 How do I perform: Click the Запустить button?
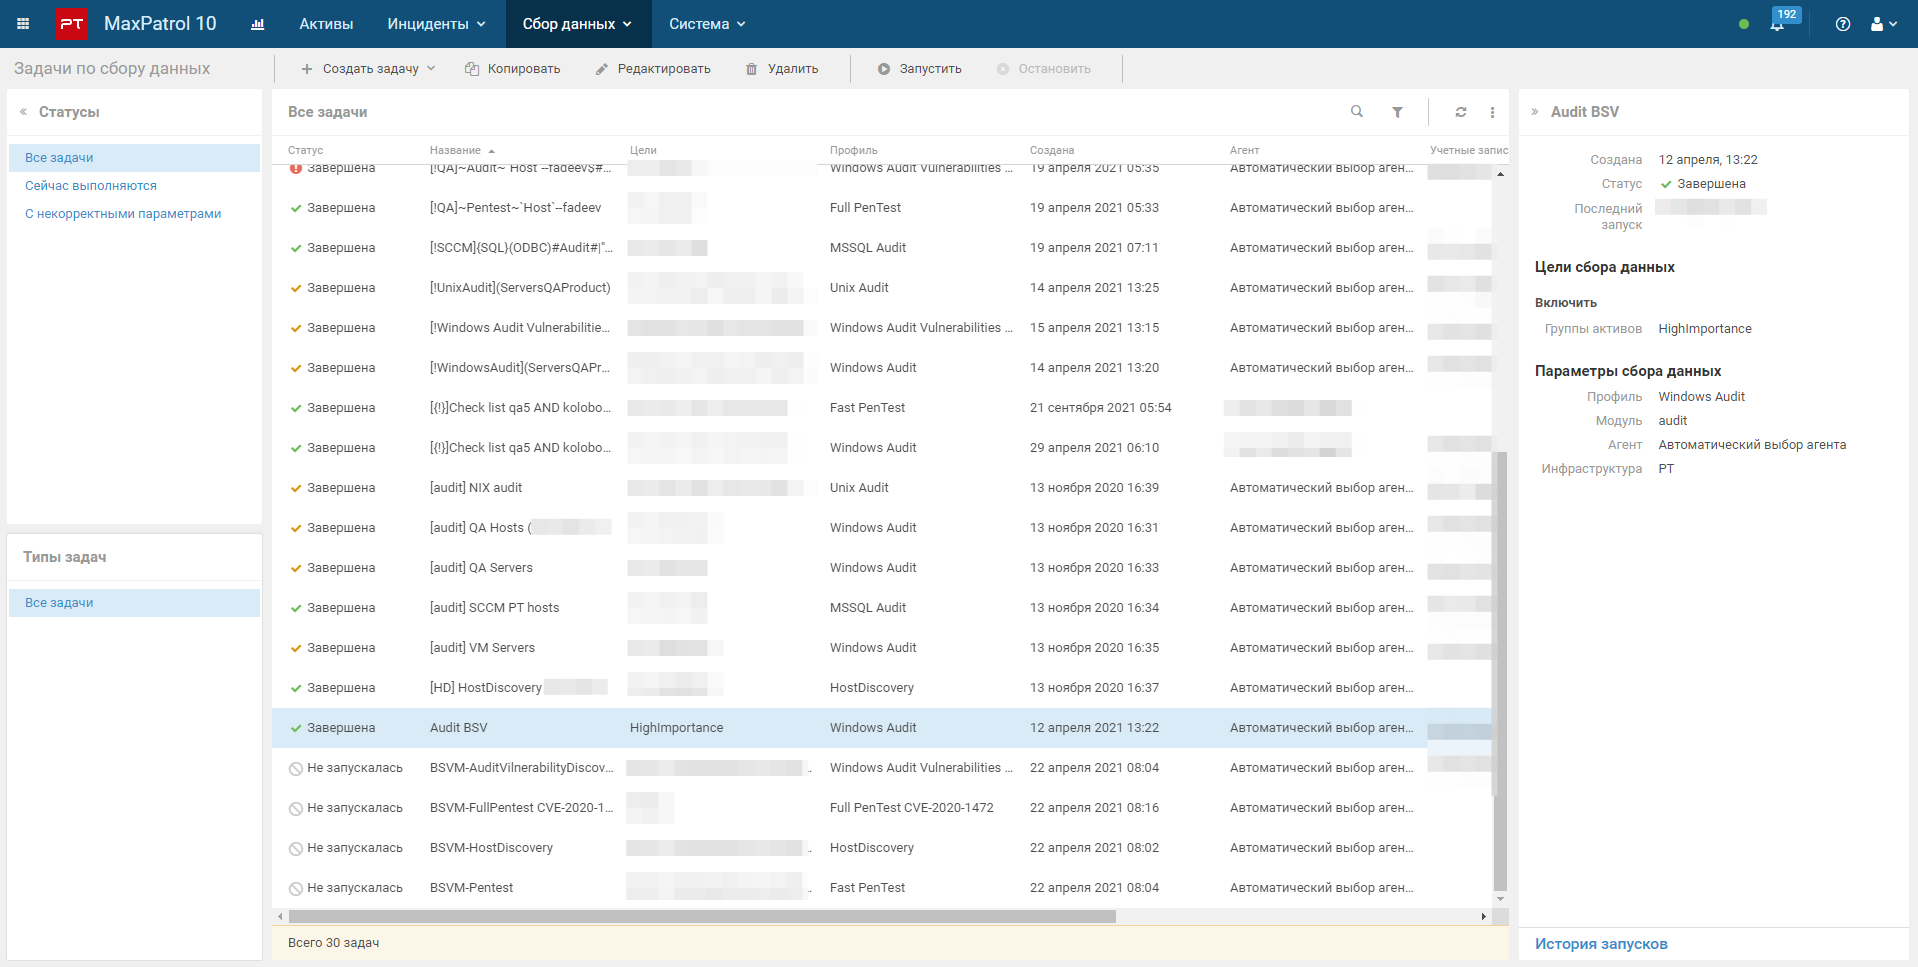pyautogui.click(x=920, y=69)
